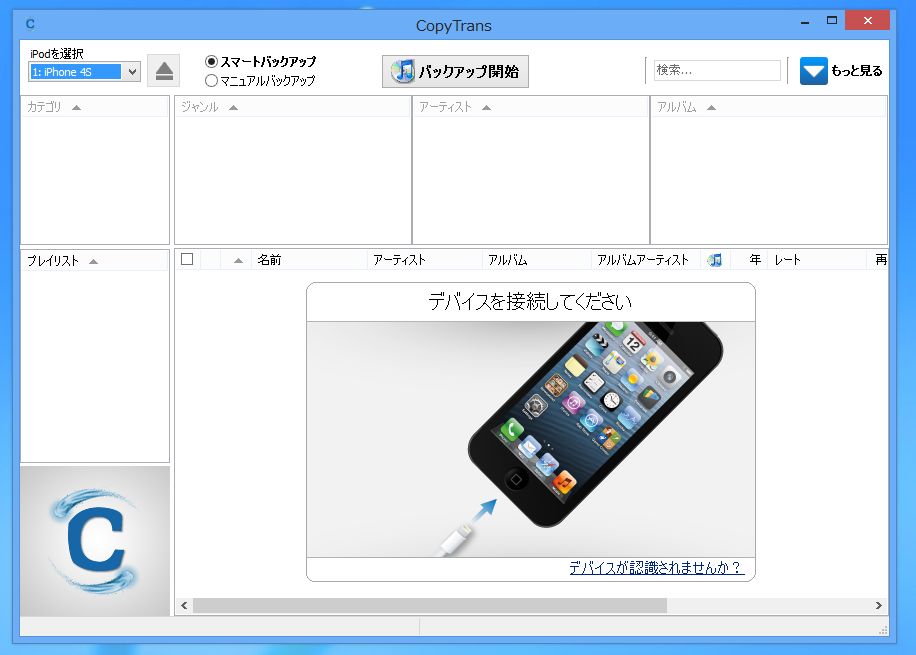Image resolution: width=916 pixels, height=655 pixels.
Task: Close the CopyTrans window
Action: pyautogui.click(x=868, y=20)
